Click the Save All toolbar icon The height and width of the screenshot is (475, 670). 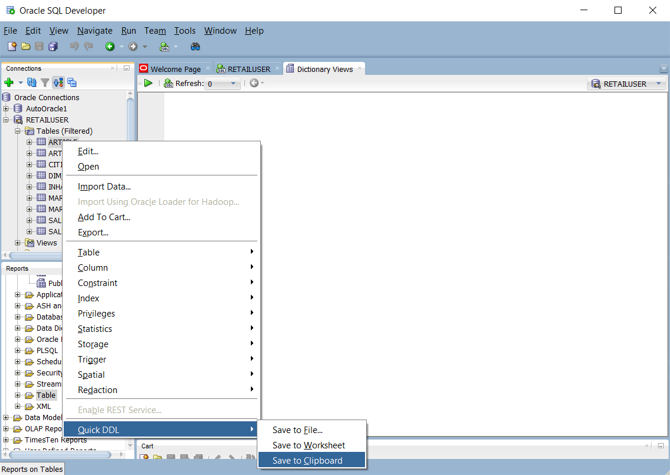click(x=53, y=47)
